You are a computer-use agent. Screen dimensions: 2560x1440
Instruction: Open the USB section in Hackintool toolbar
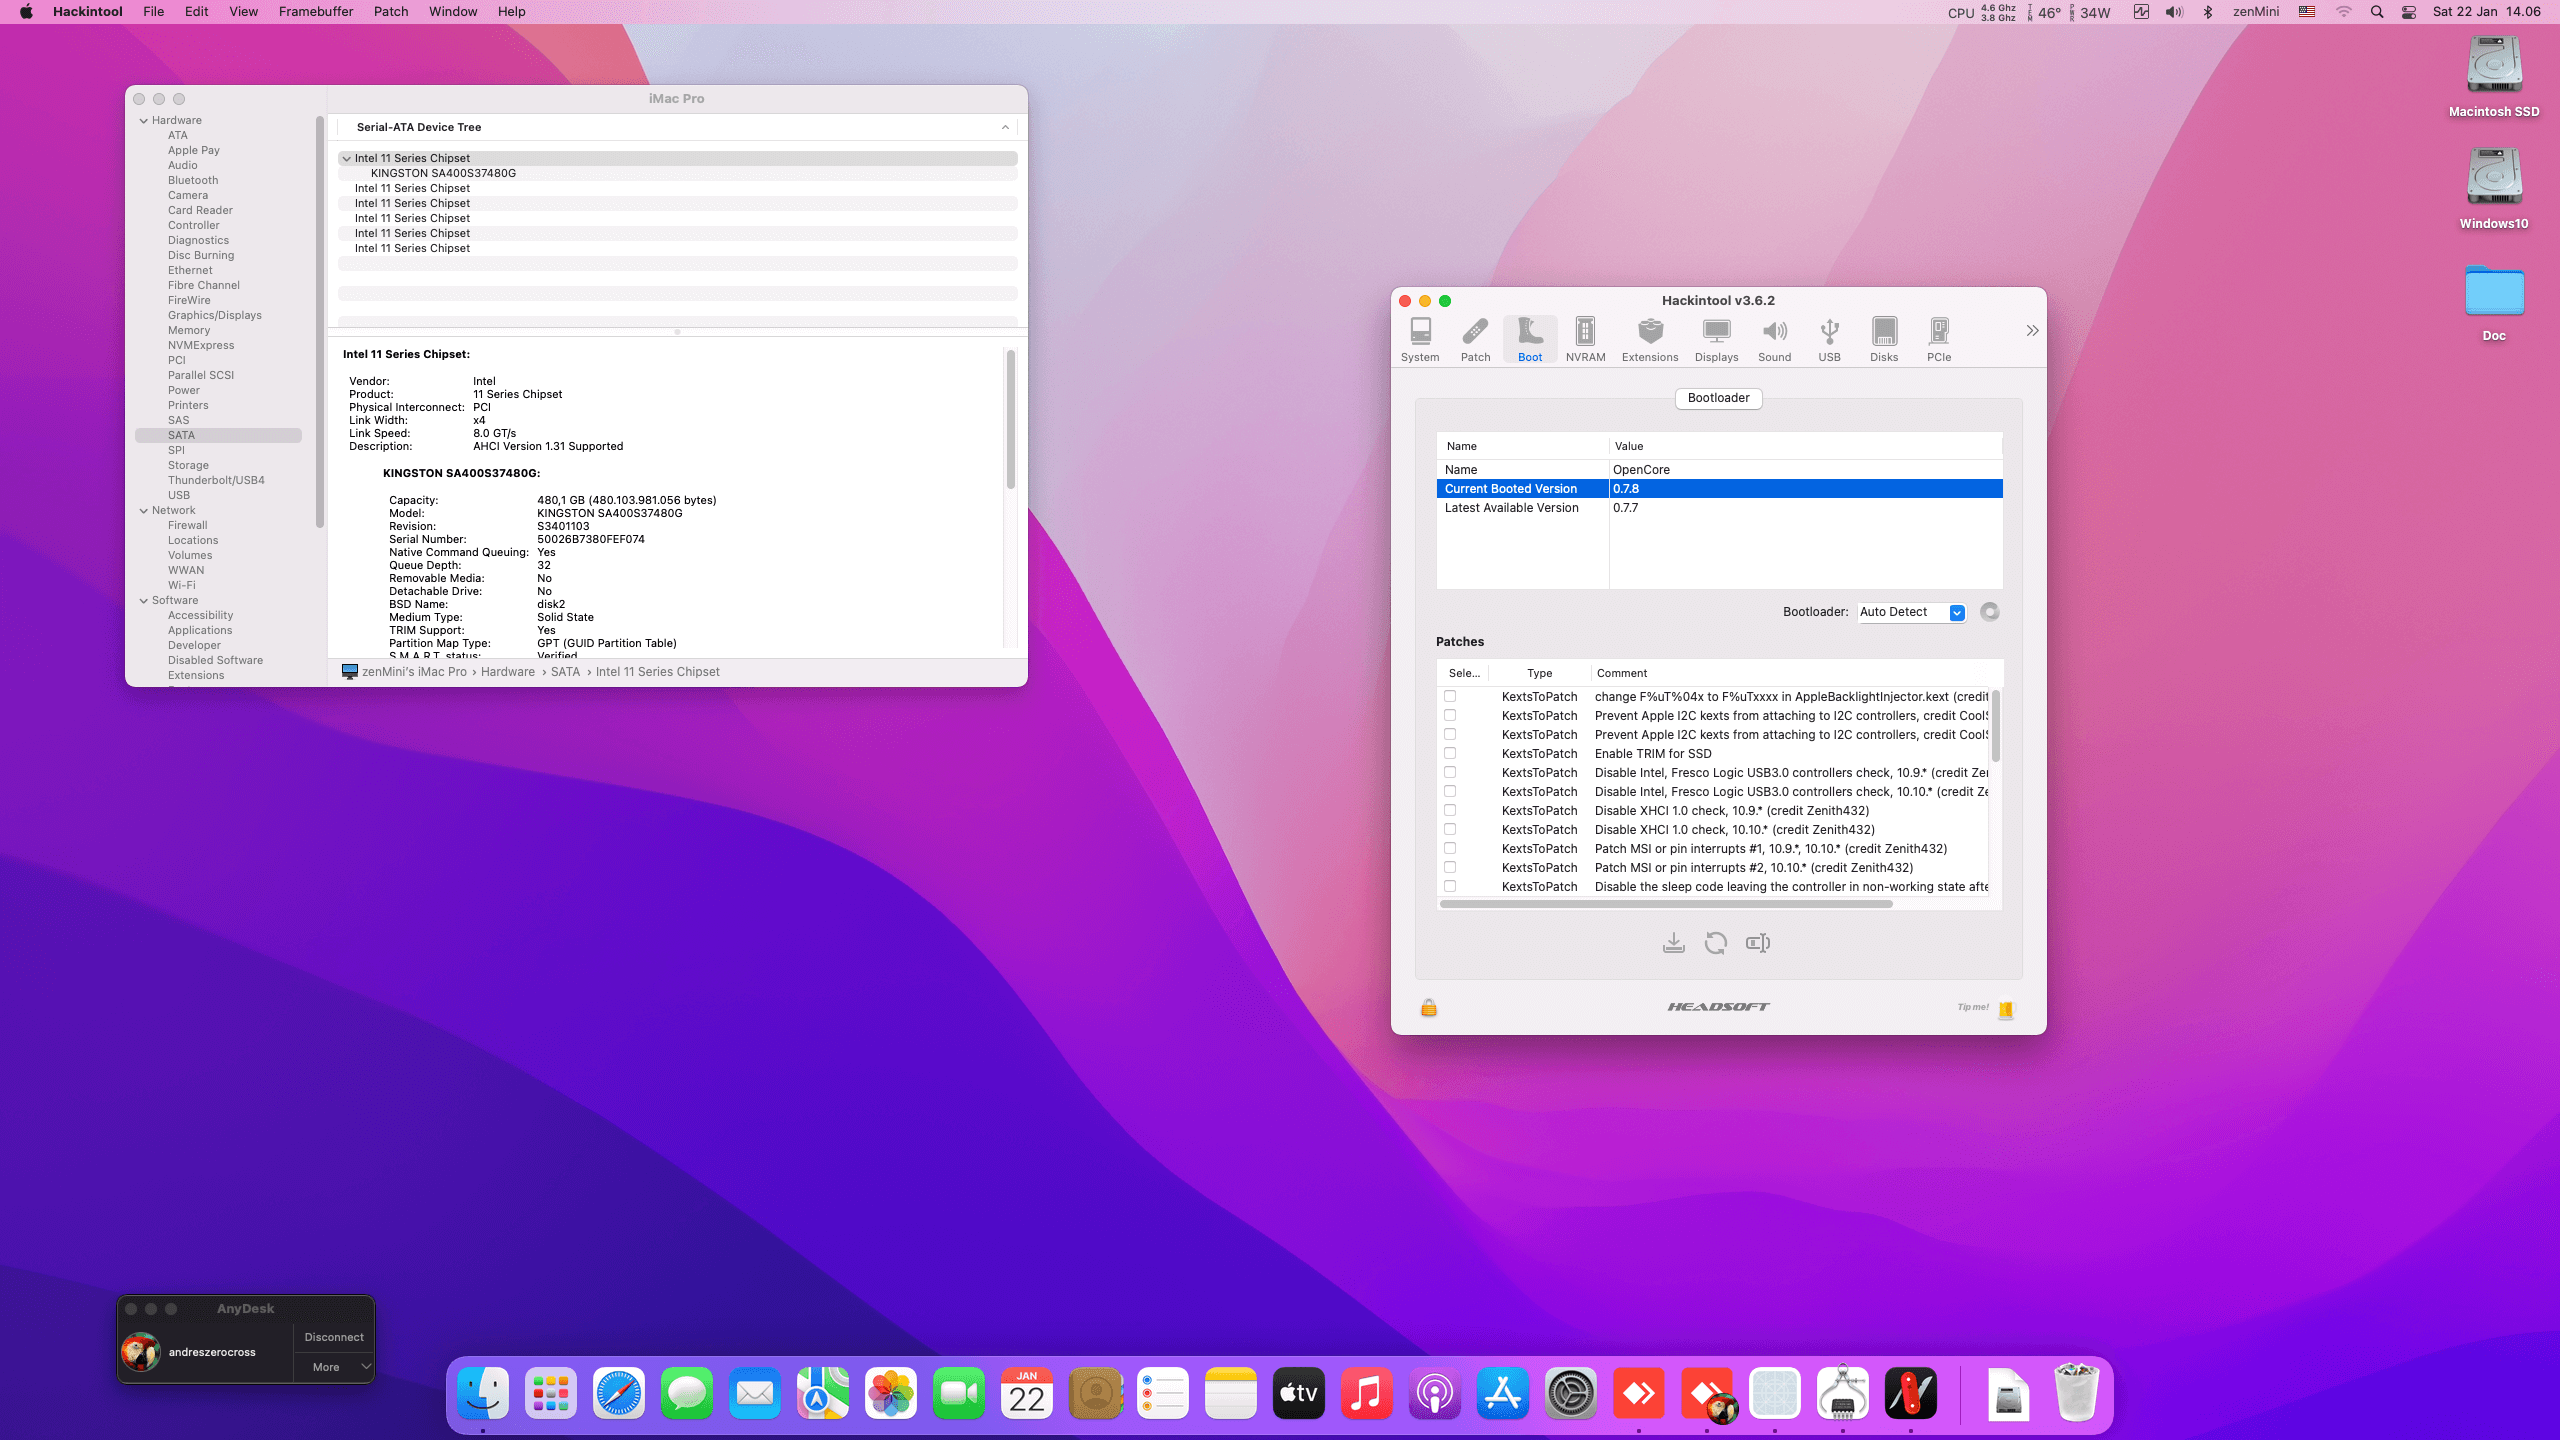point(1829,339)
